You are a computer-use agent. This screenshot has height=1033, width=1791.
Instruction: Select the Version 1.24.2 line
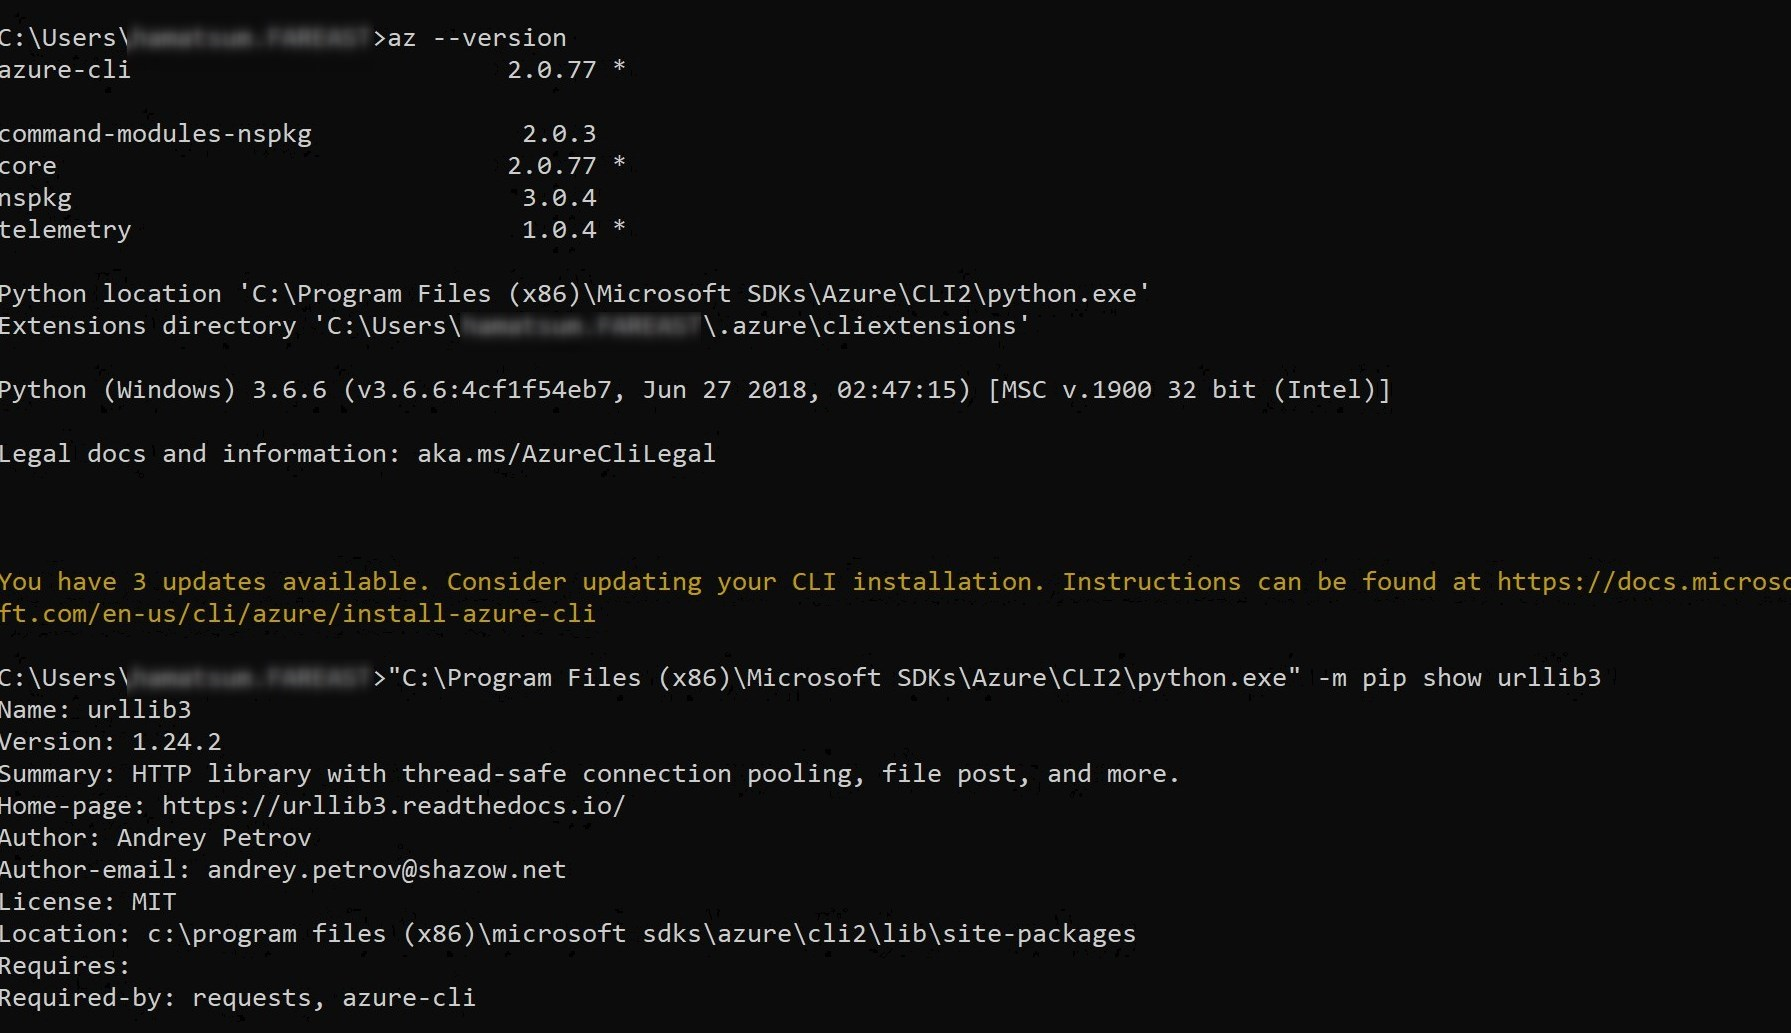click(110, 741)
